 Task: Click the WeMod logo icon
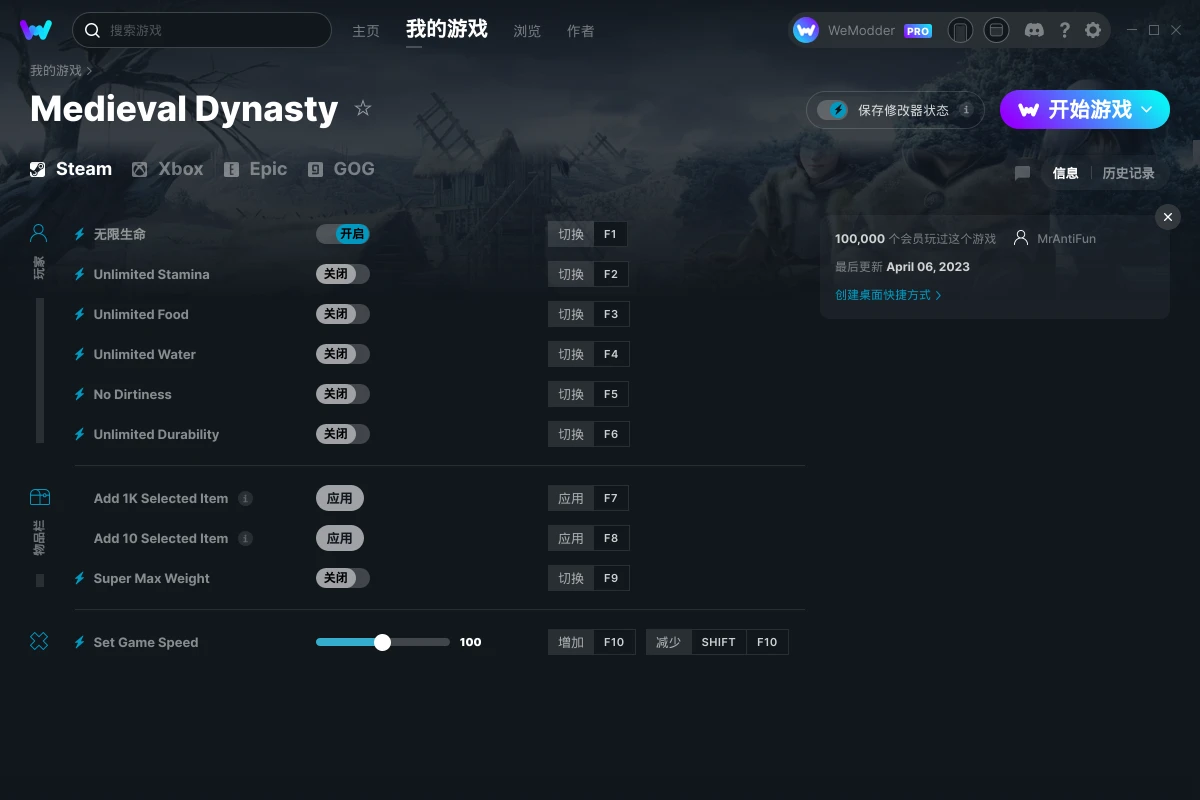tap(36, 30)
